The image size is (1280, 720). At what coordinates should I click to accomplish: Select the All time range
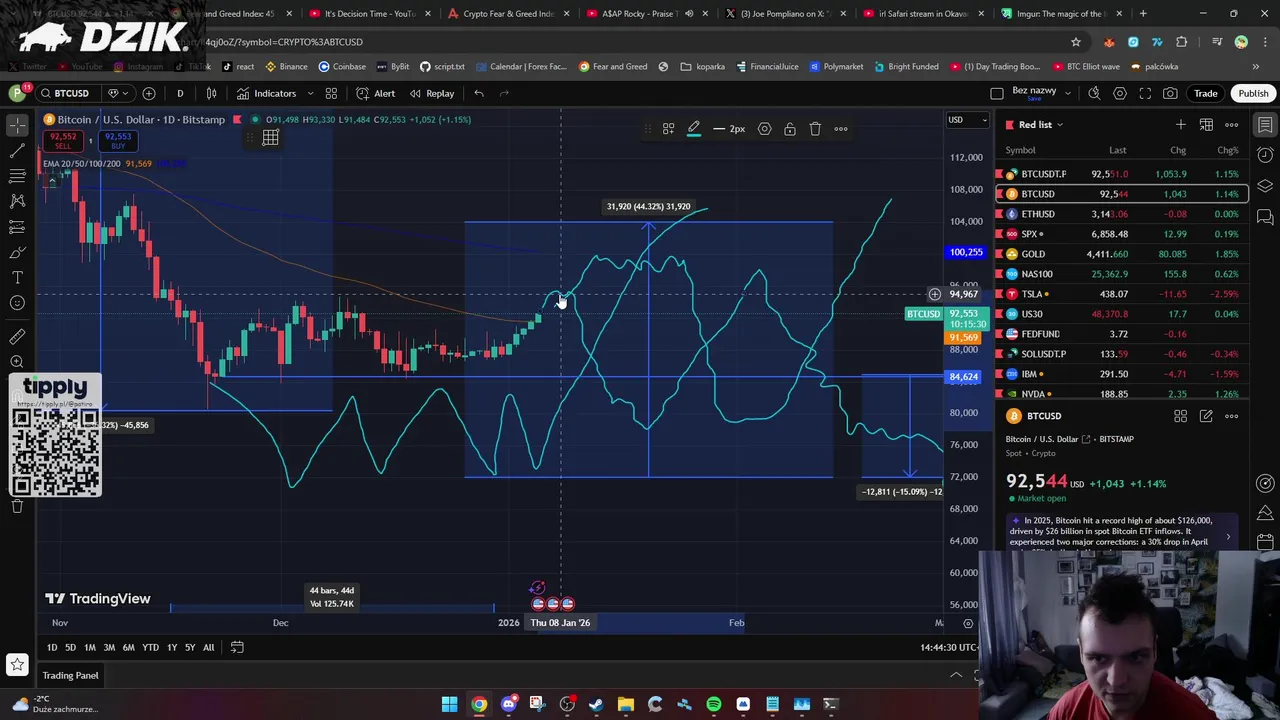208,647
